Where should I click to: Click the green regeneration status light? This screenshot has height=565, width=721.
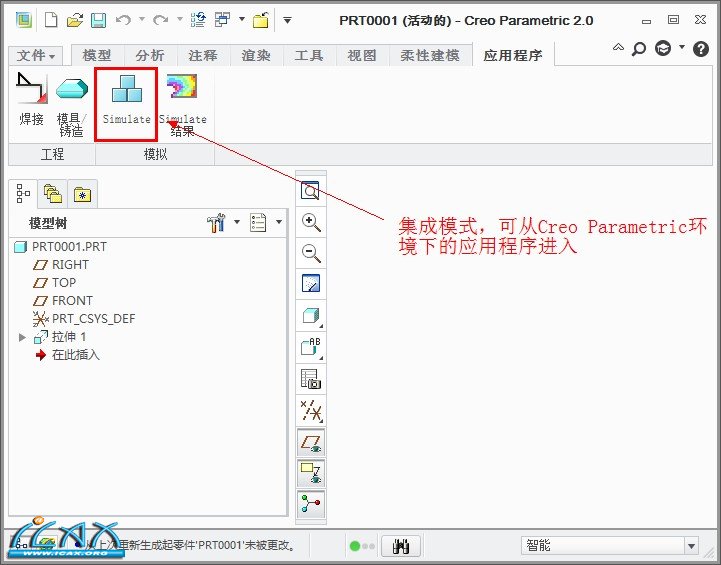click(355, 546)
